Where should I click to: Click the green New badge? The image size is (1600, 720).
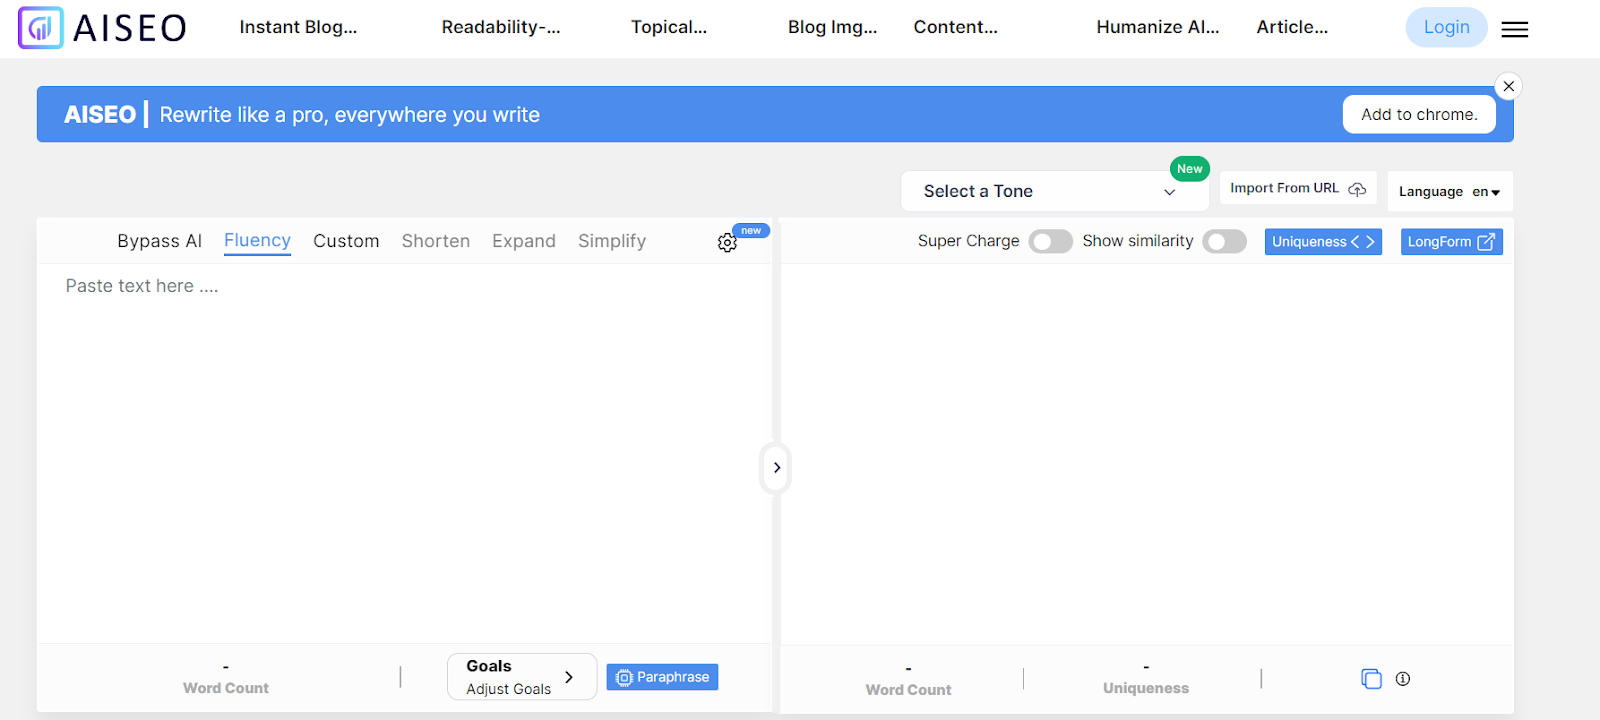click(x=1190, y=169)
